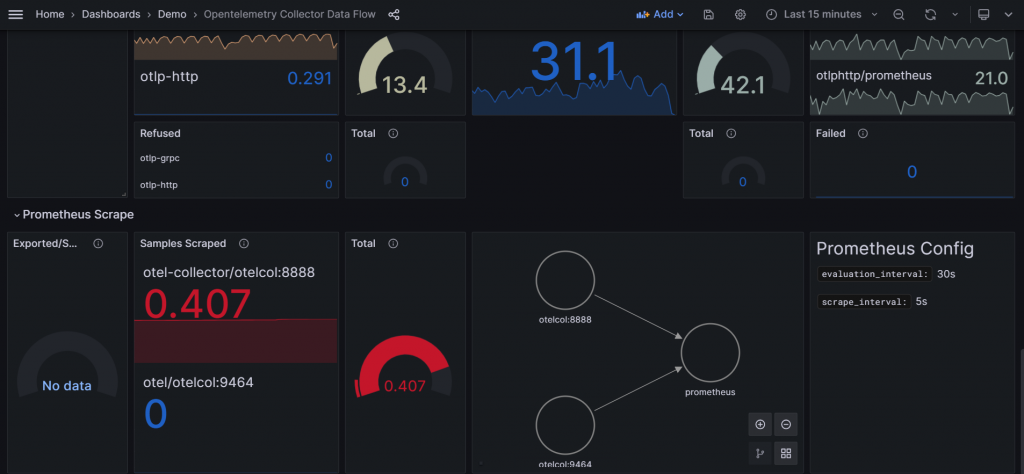Open refresh interval dropdown arrow
Screen dimensions: 1024x474
tap(955, 14)
